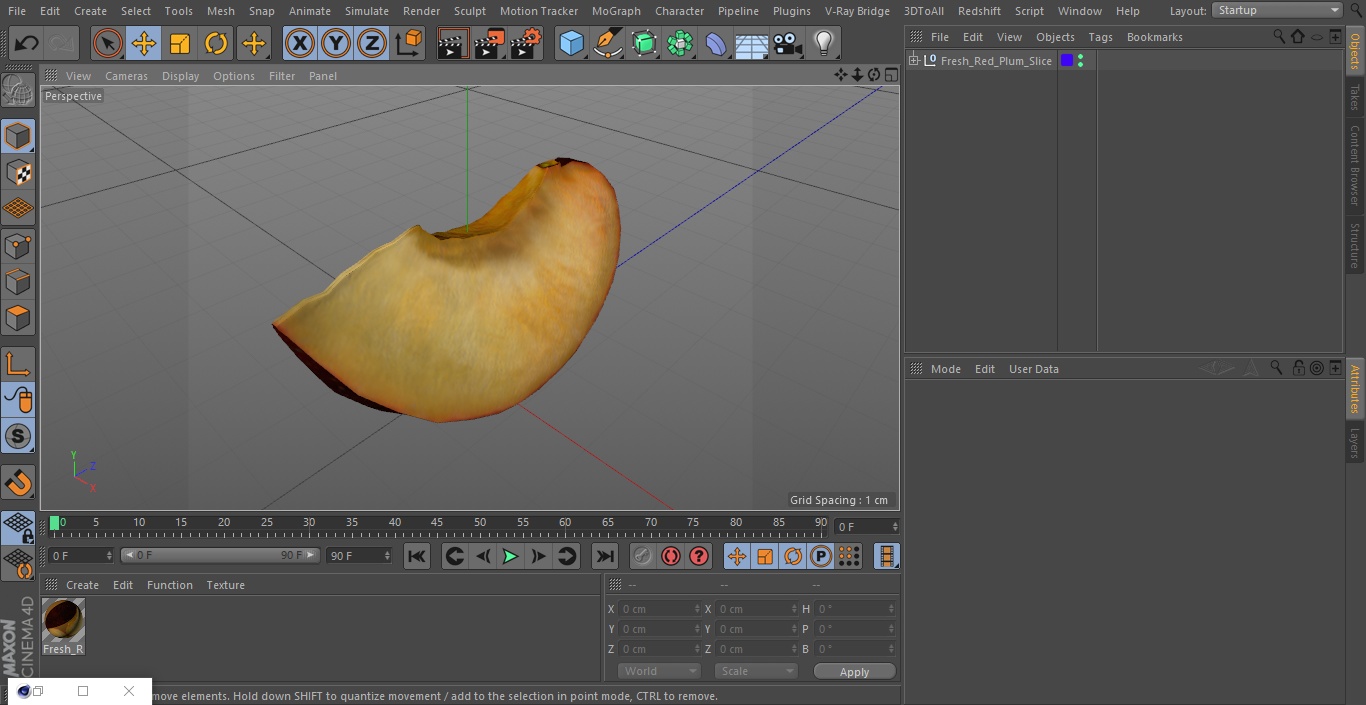Activate the Move tool
This screenshot has height=705, width=1366.
pyautogui.click(x=144, y=43)
